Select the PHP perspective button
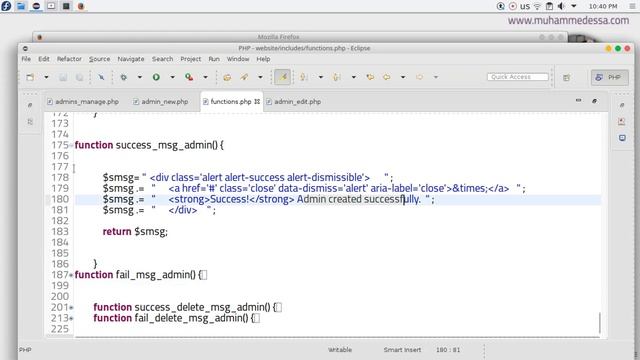The image size is (640, 360). click(x=609, y=77)
